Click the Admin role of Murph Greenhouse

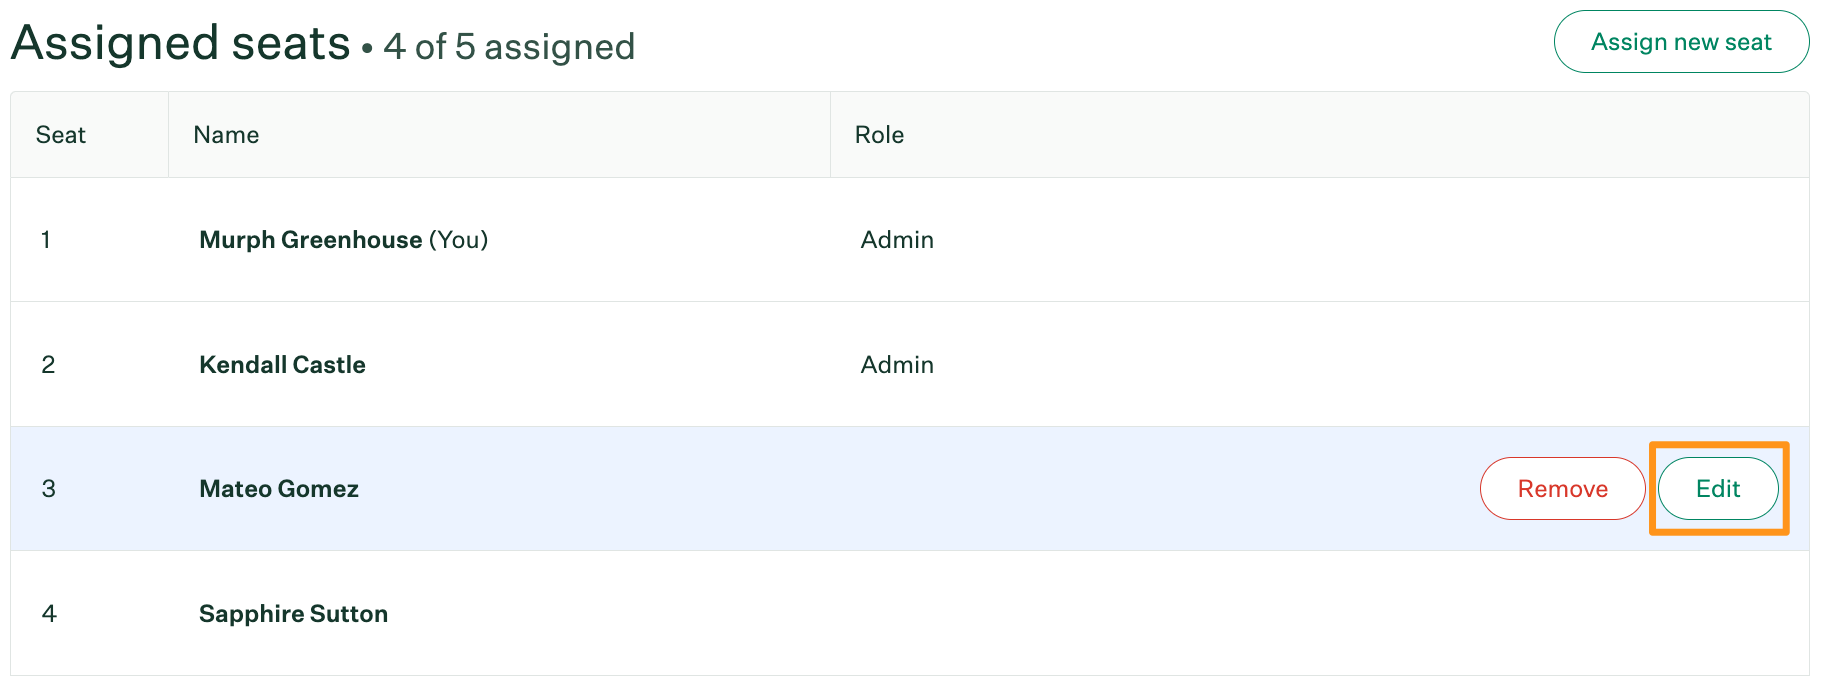coord(897,240)
